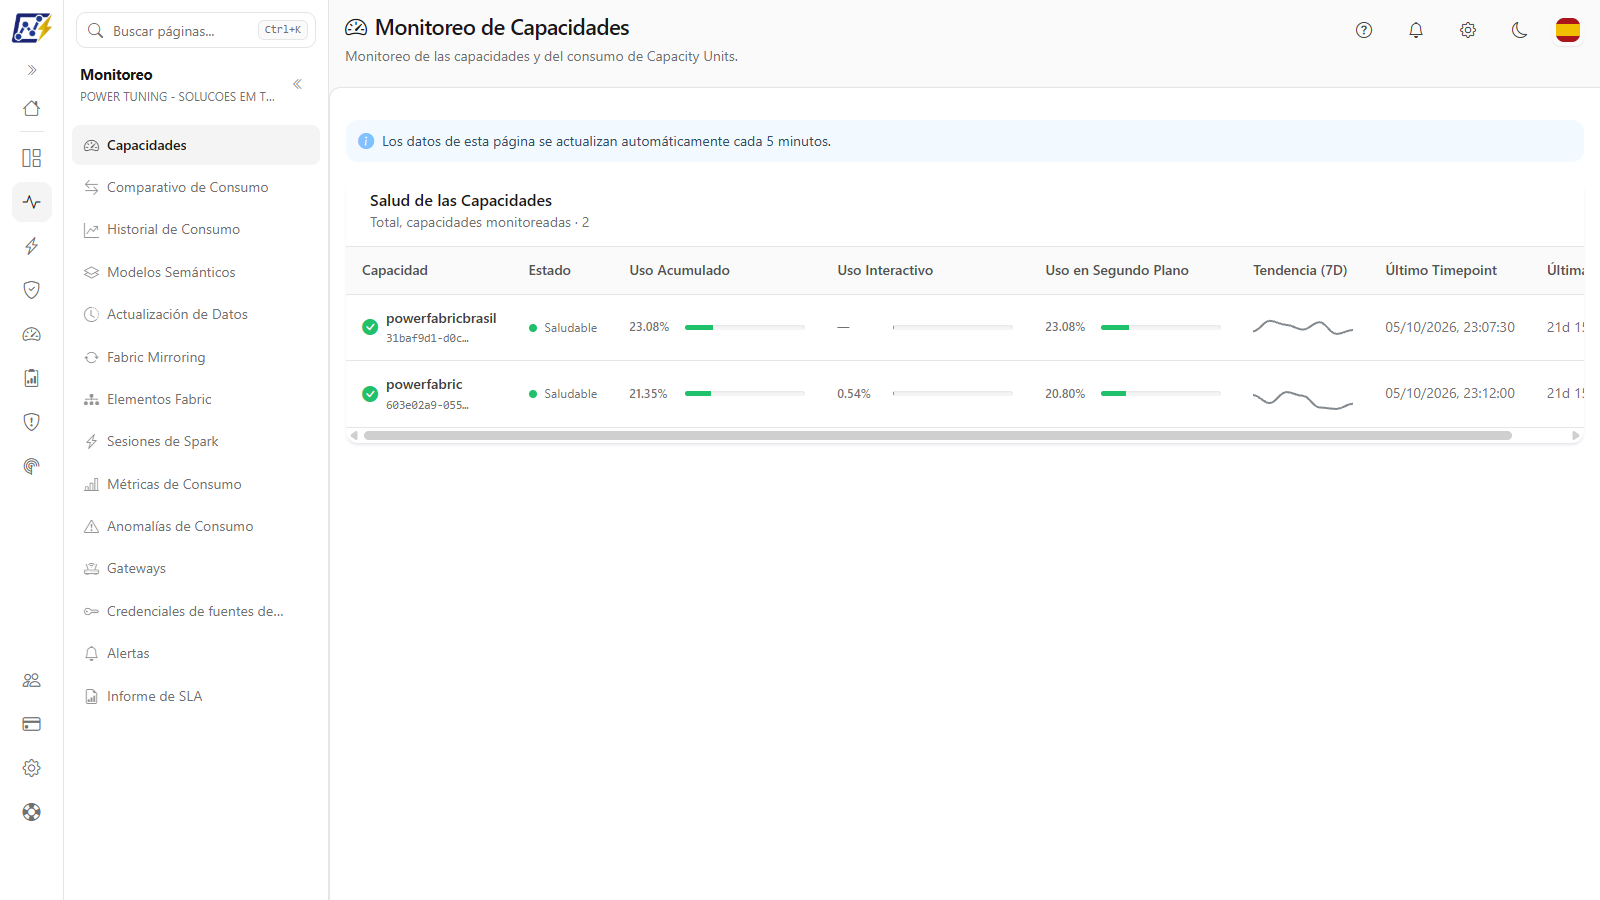The height and width of the screenshot is (900, 1600).
Task: Click the Uso Acumulado column header
Action: point(680,270)
